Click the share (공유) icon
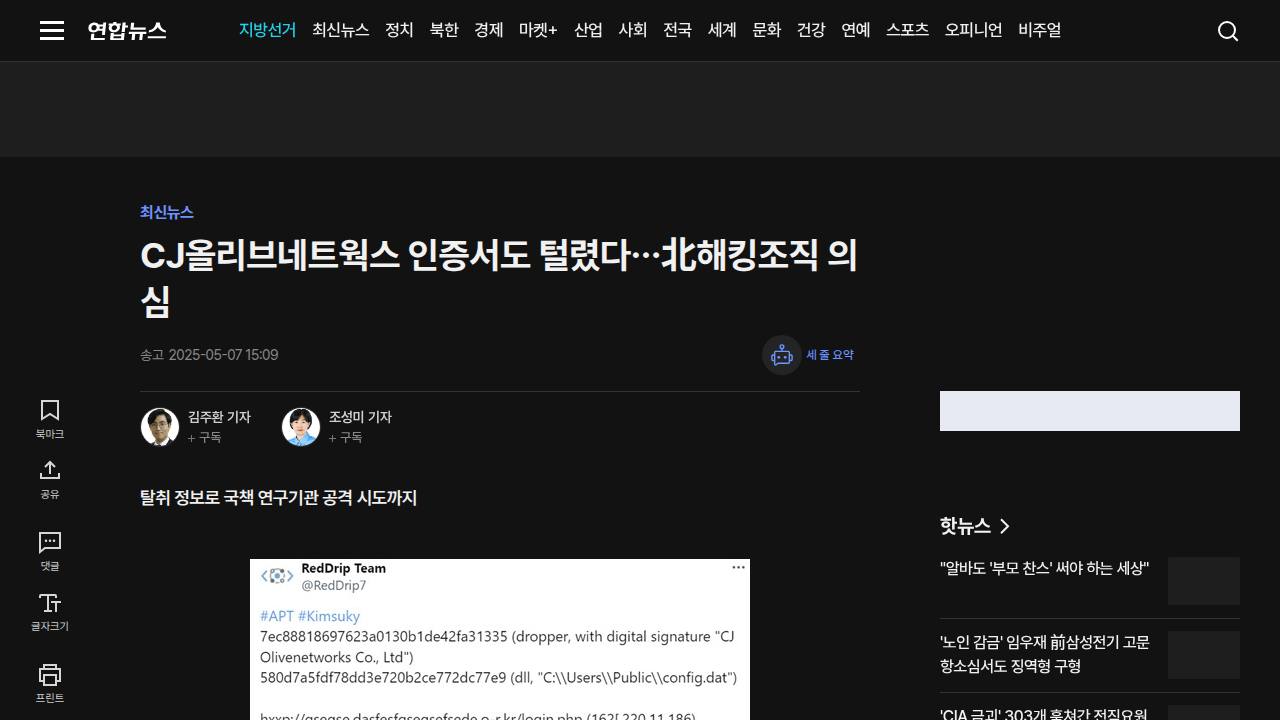Image resolution: width=1280 pixels, height=720 pixels. [x=50, y=470]
